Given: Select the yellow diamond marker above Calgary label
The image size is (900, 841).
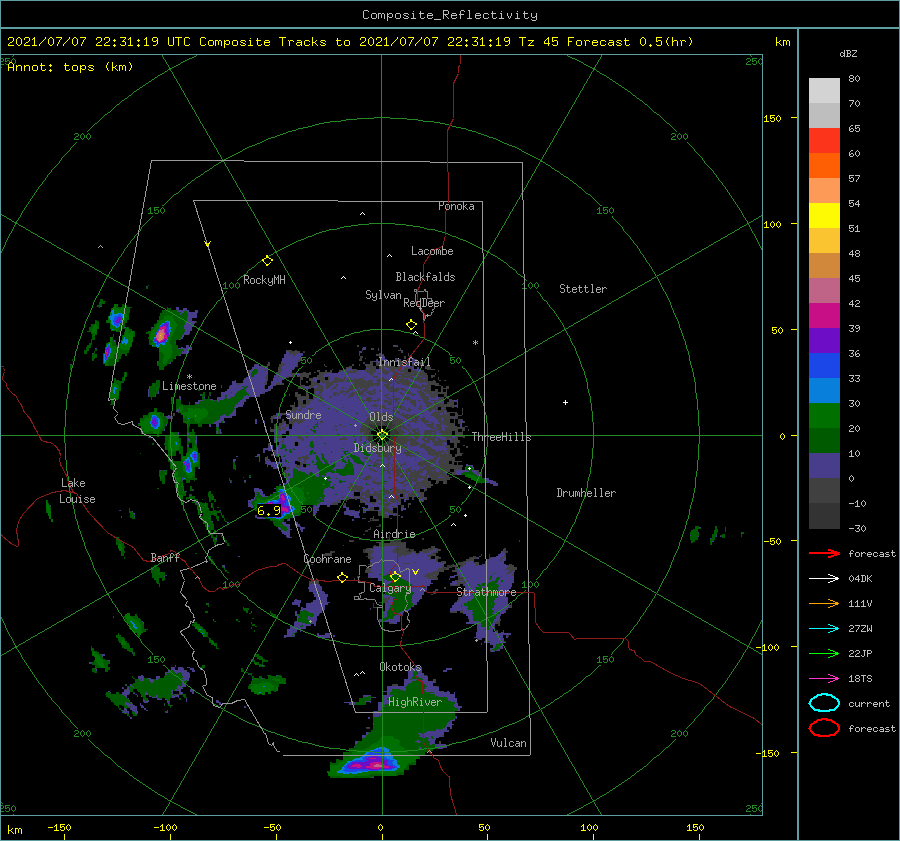Looking at the screenshot, I should tap(395, 576).
